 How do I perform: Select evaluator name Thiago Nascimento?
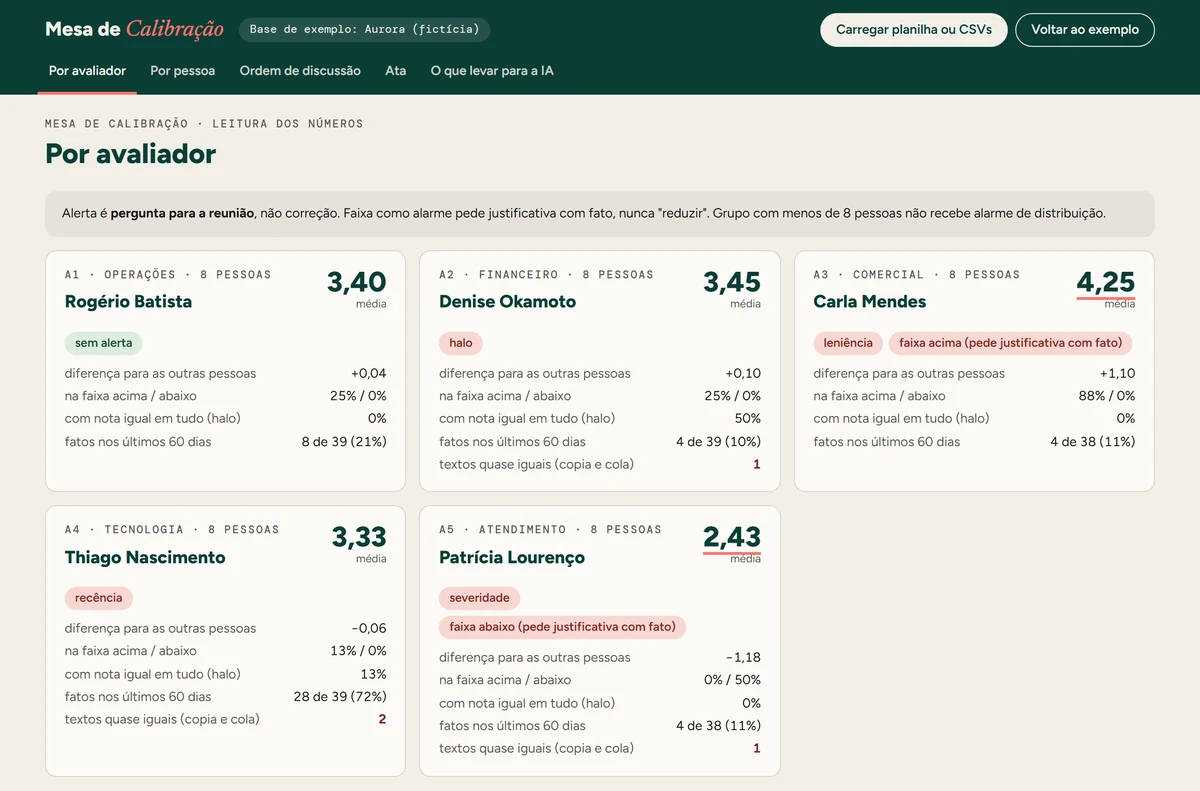(x=145, y=557)
